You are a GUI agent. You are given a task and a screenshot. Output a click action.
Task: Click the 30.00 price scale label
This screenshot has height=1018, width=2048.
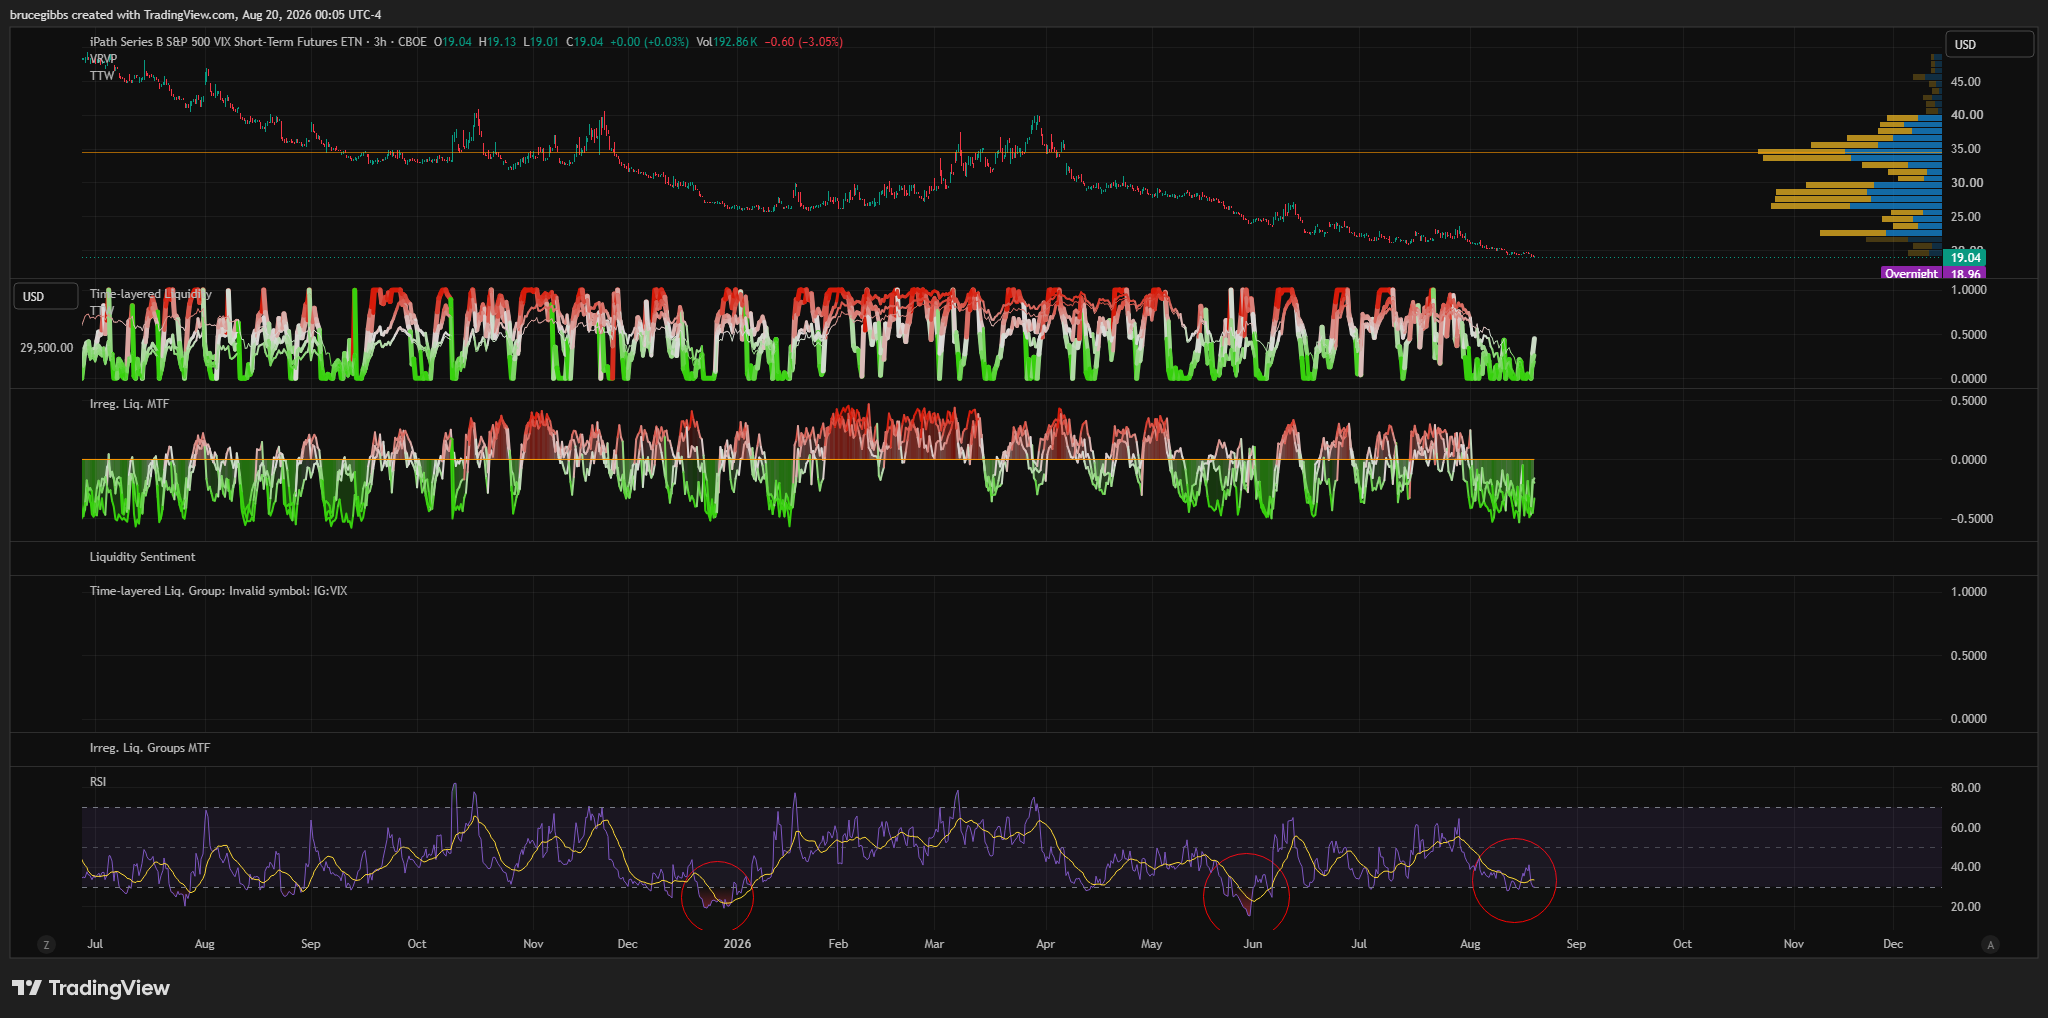(x=1966, y=183)
